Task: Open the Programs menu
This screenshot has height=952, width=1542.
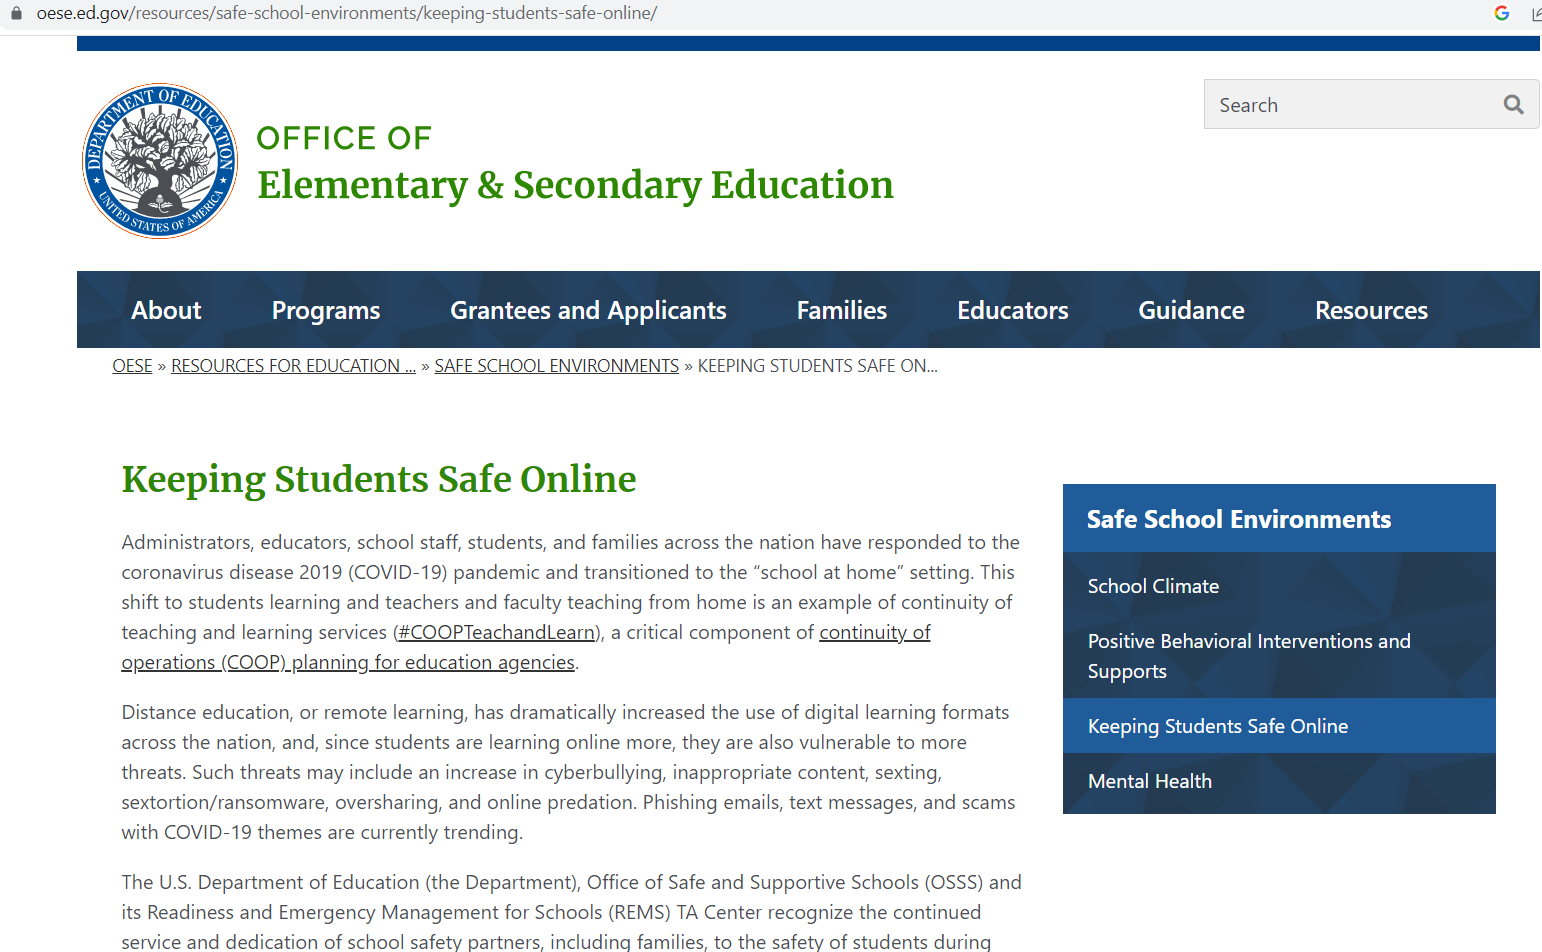Action: point(326,311)
